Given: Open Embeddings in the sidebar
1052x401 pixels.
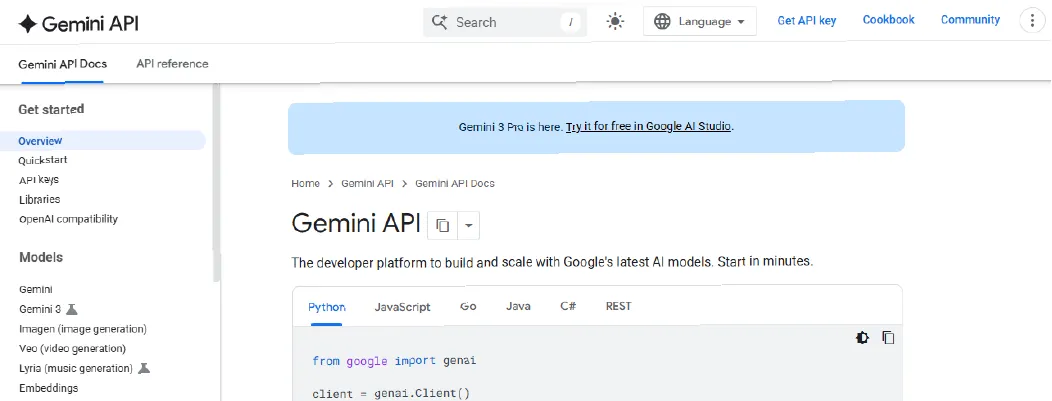Looking at the screenshot, I should coord(48,388).
